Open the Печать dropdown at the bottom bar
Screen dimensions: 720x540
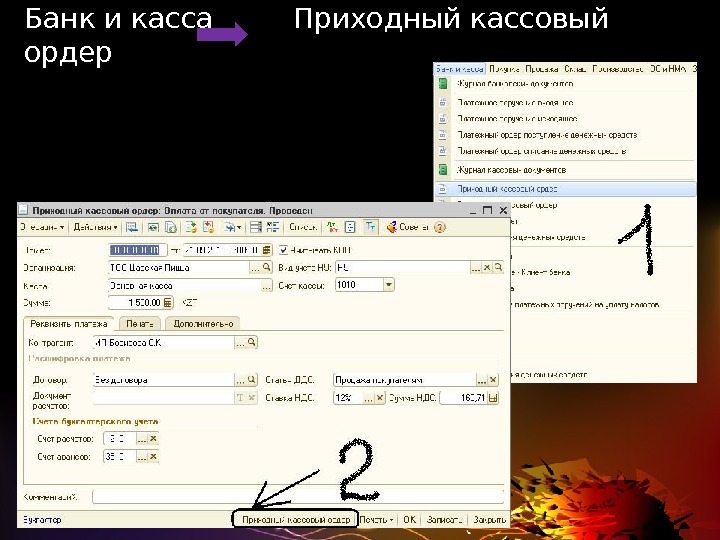coord(377,520)
